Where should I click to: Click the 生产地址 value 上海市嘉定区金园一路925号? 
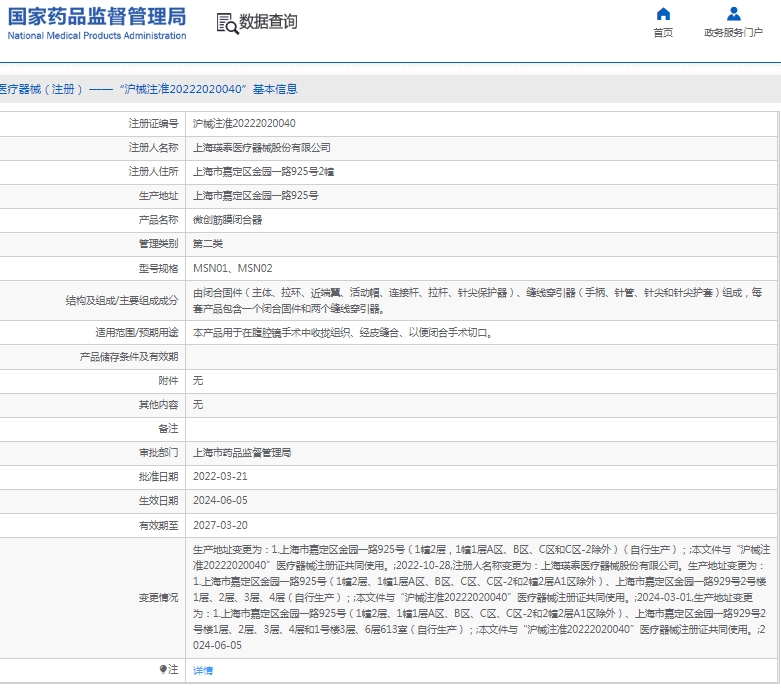[256, 195]
